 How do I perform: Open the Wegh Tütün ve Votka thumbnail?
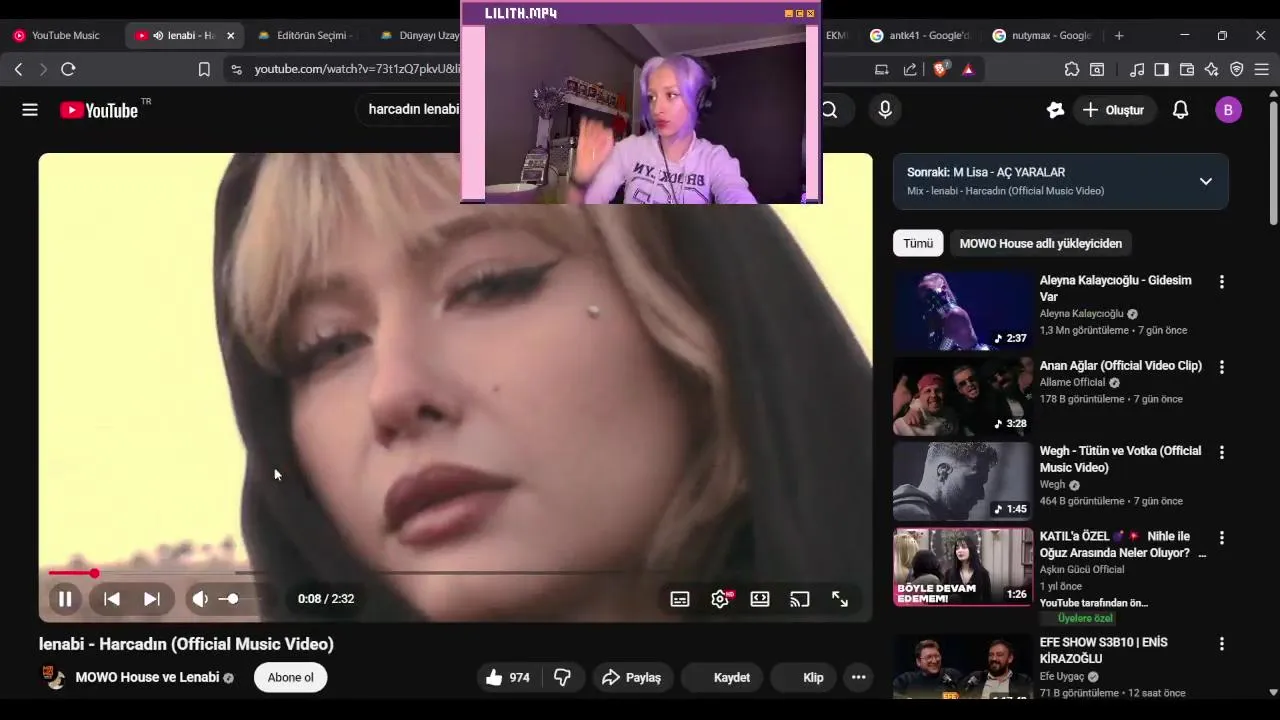[x=963, y=481]
